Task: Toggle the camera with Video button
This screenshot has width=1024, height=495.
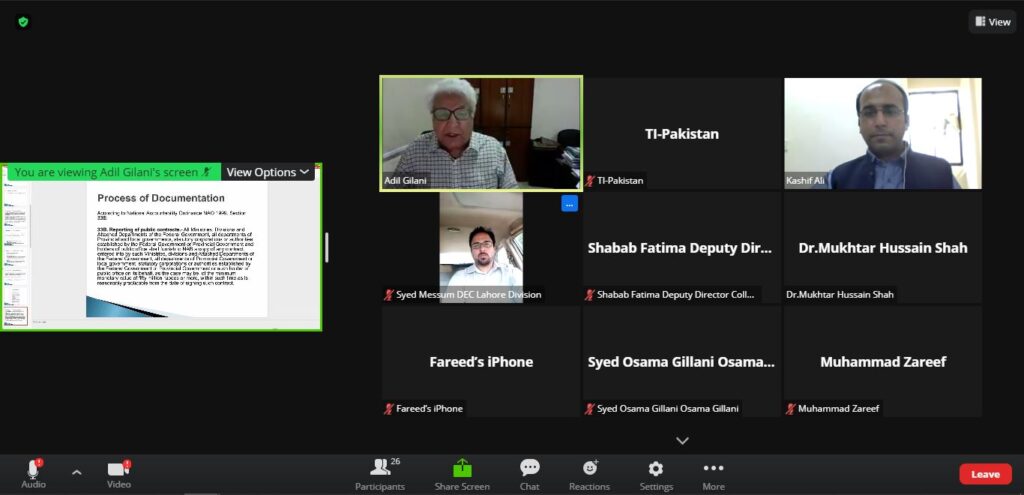Action: tap(118, 470)
